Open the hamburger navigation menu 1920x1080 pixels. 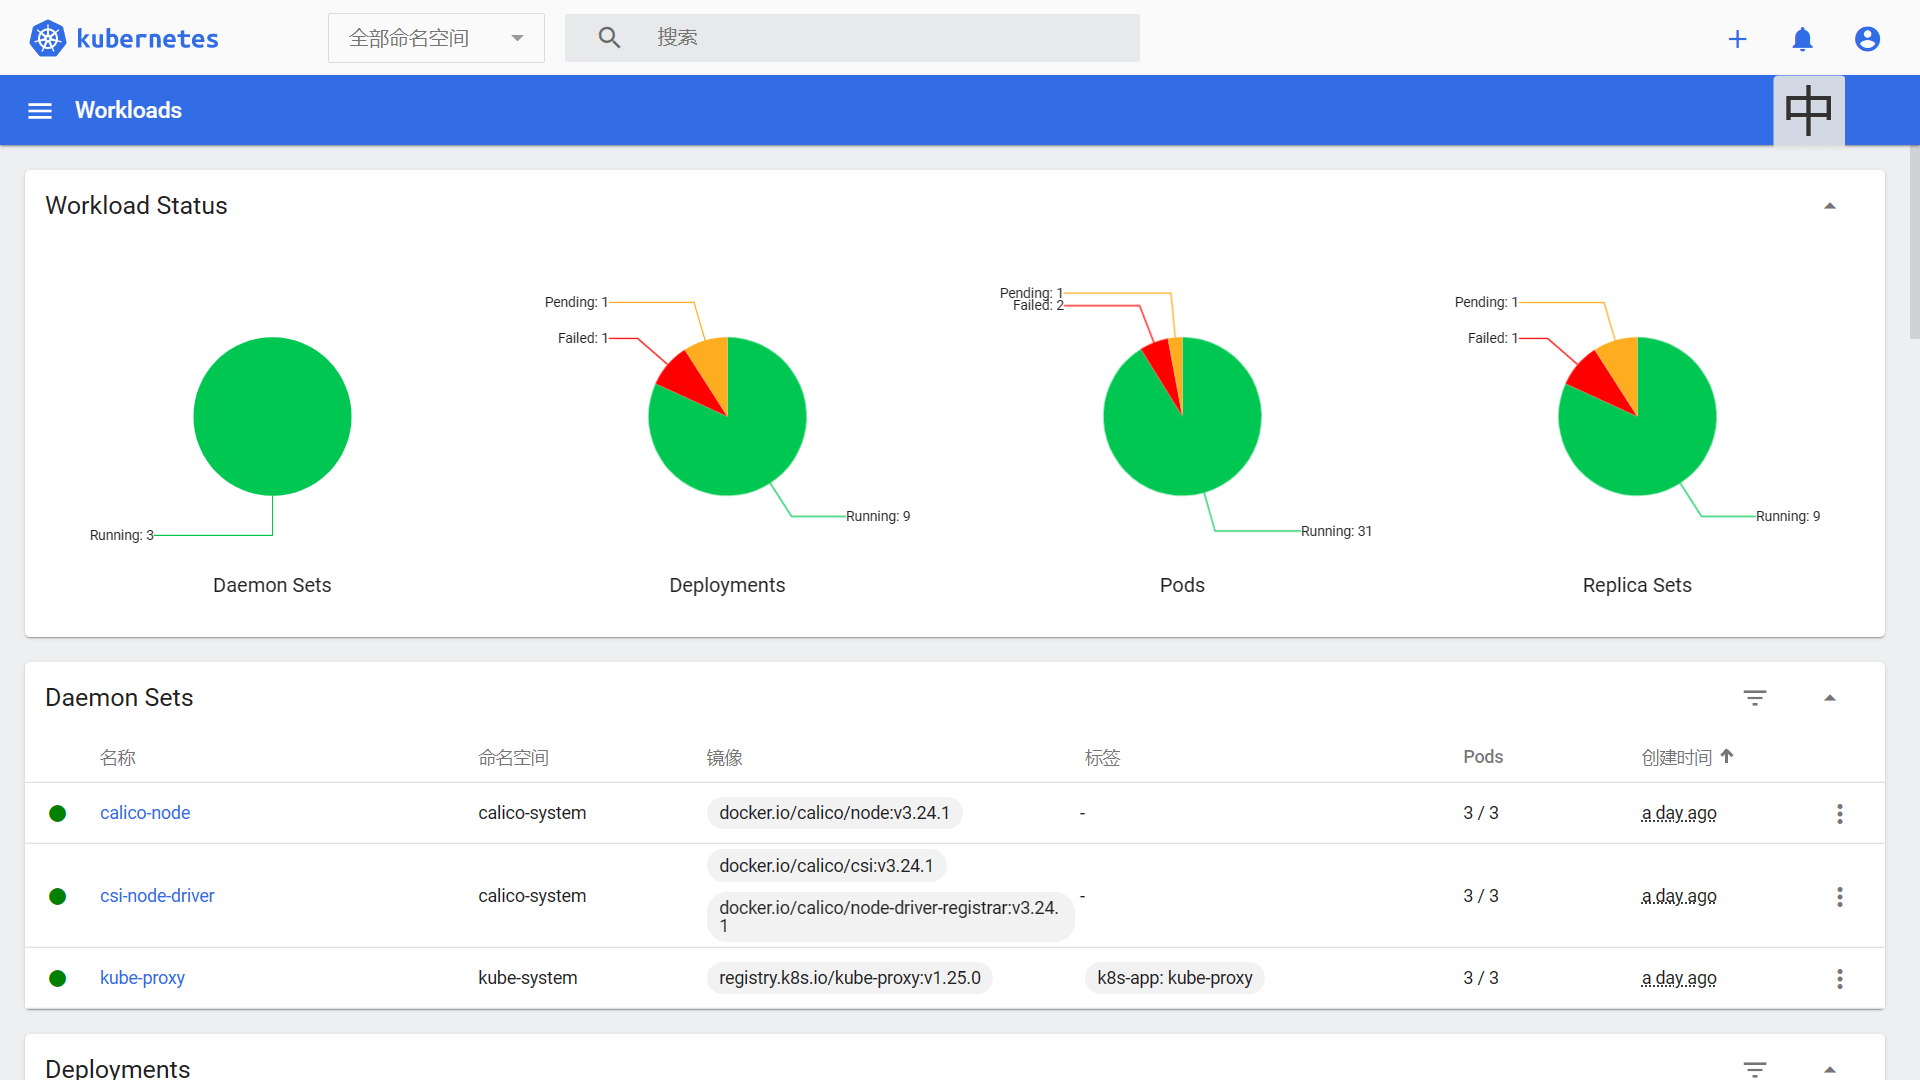pos(39,110)
